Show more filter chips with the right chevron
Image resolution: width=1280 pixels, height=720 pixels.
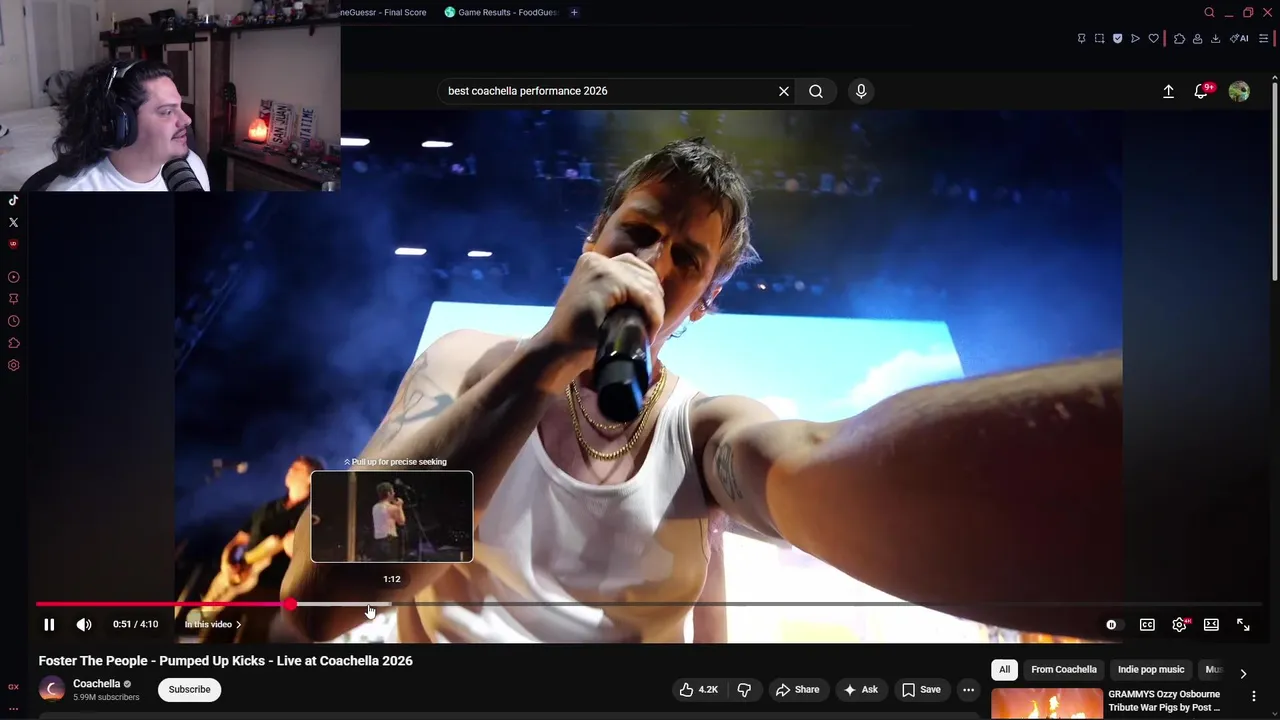(1243, 673)
